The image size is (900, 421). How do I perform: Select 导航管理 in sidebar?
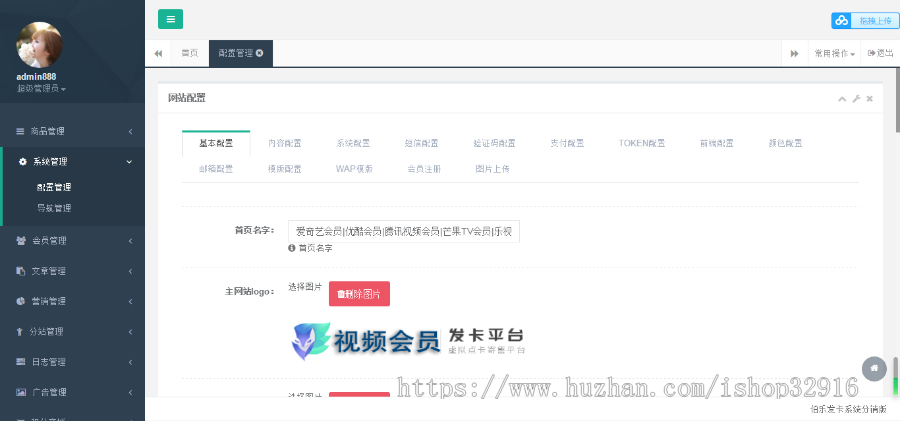(x=54, y=208)
